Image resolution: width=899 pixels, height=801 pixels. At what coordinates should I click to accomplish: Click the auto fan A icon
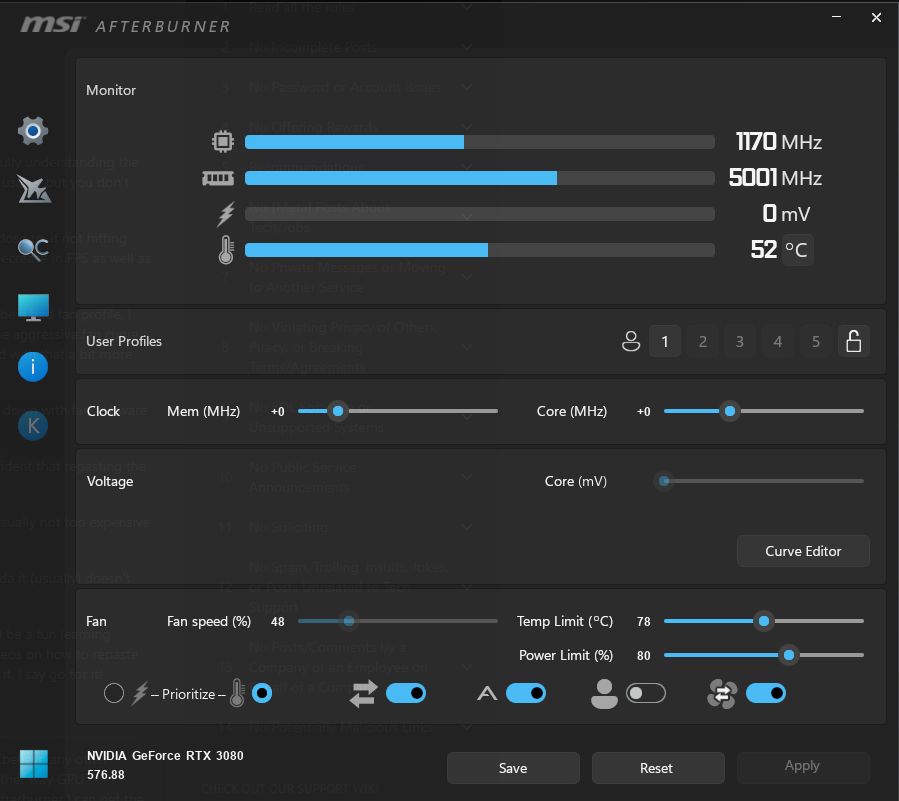(487, 694)
